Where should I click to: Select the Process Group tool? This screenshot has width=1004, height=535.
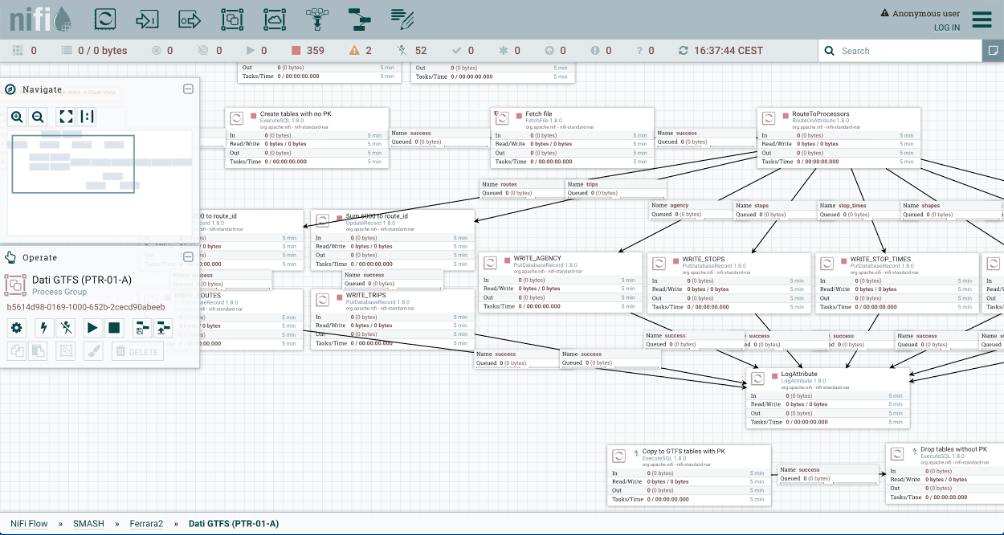click(232, 19)
